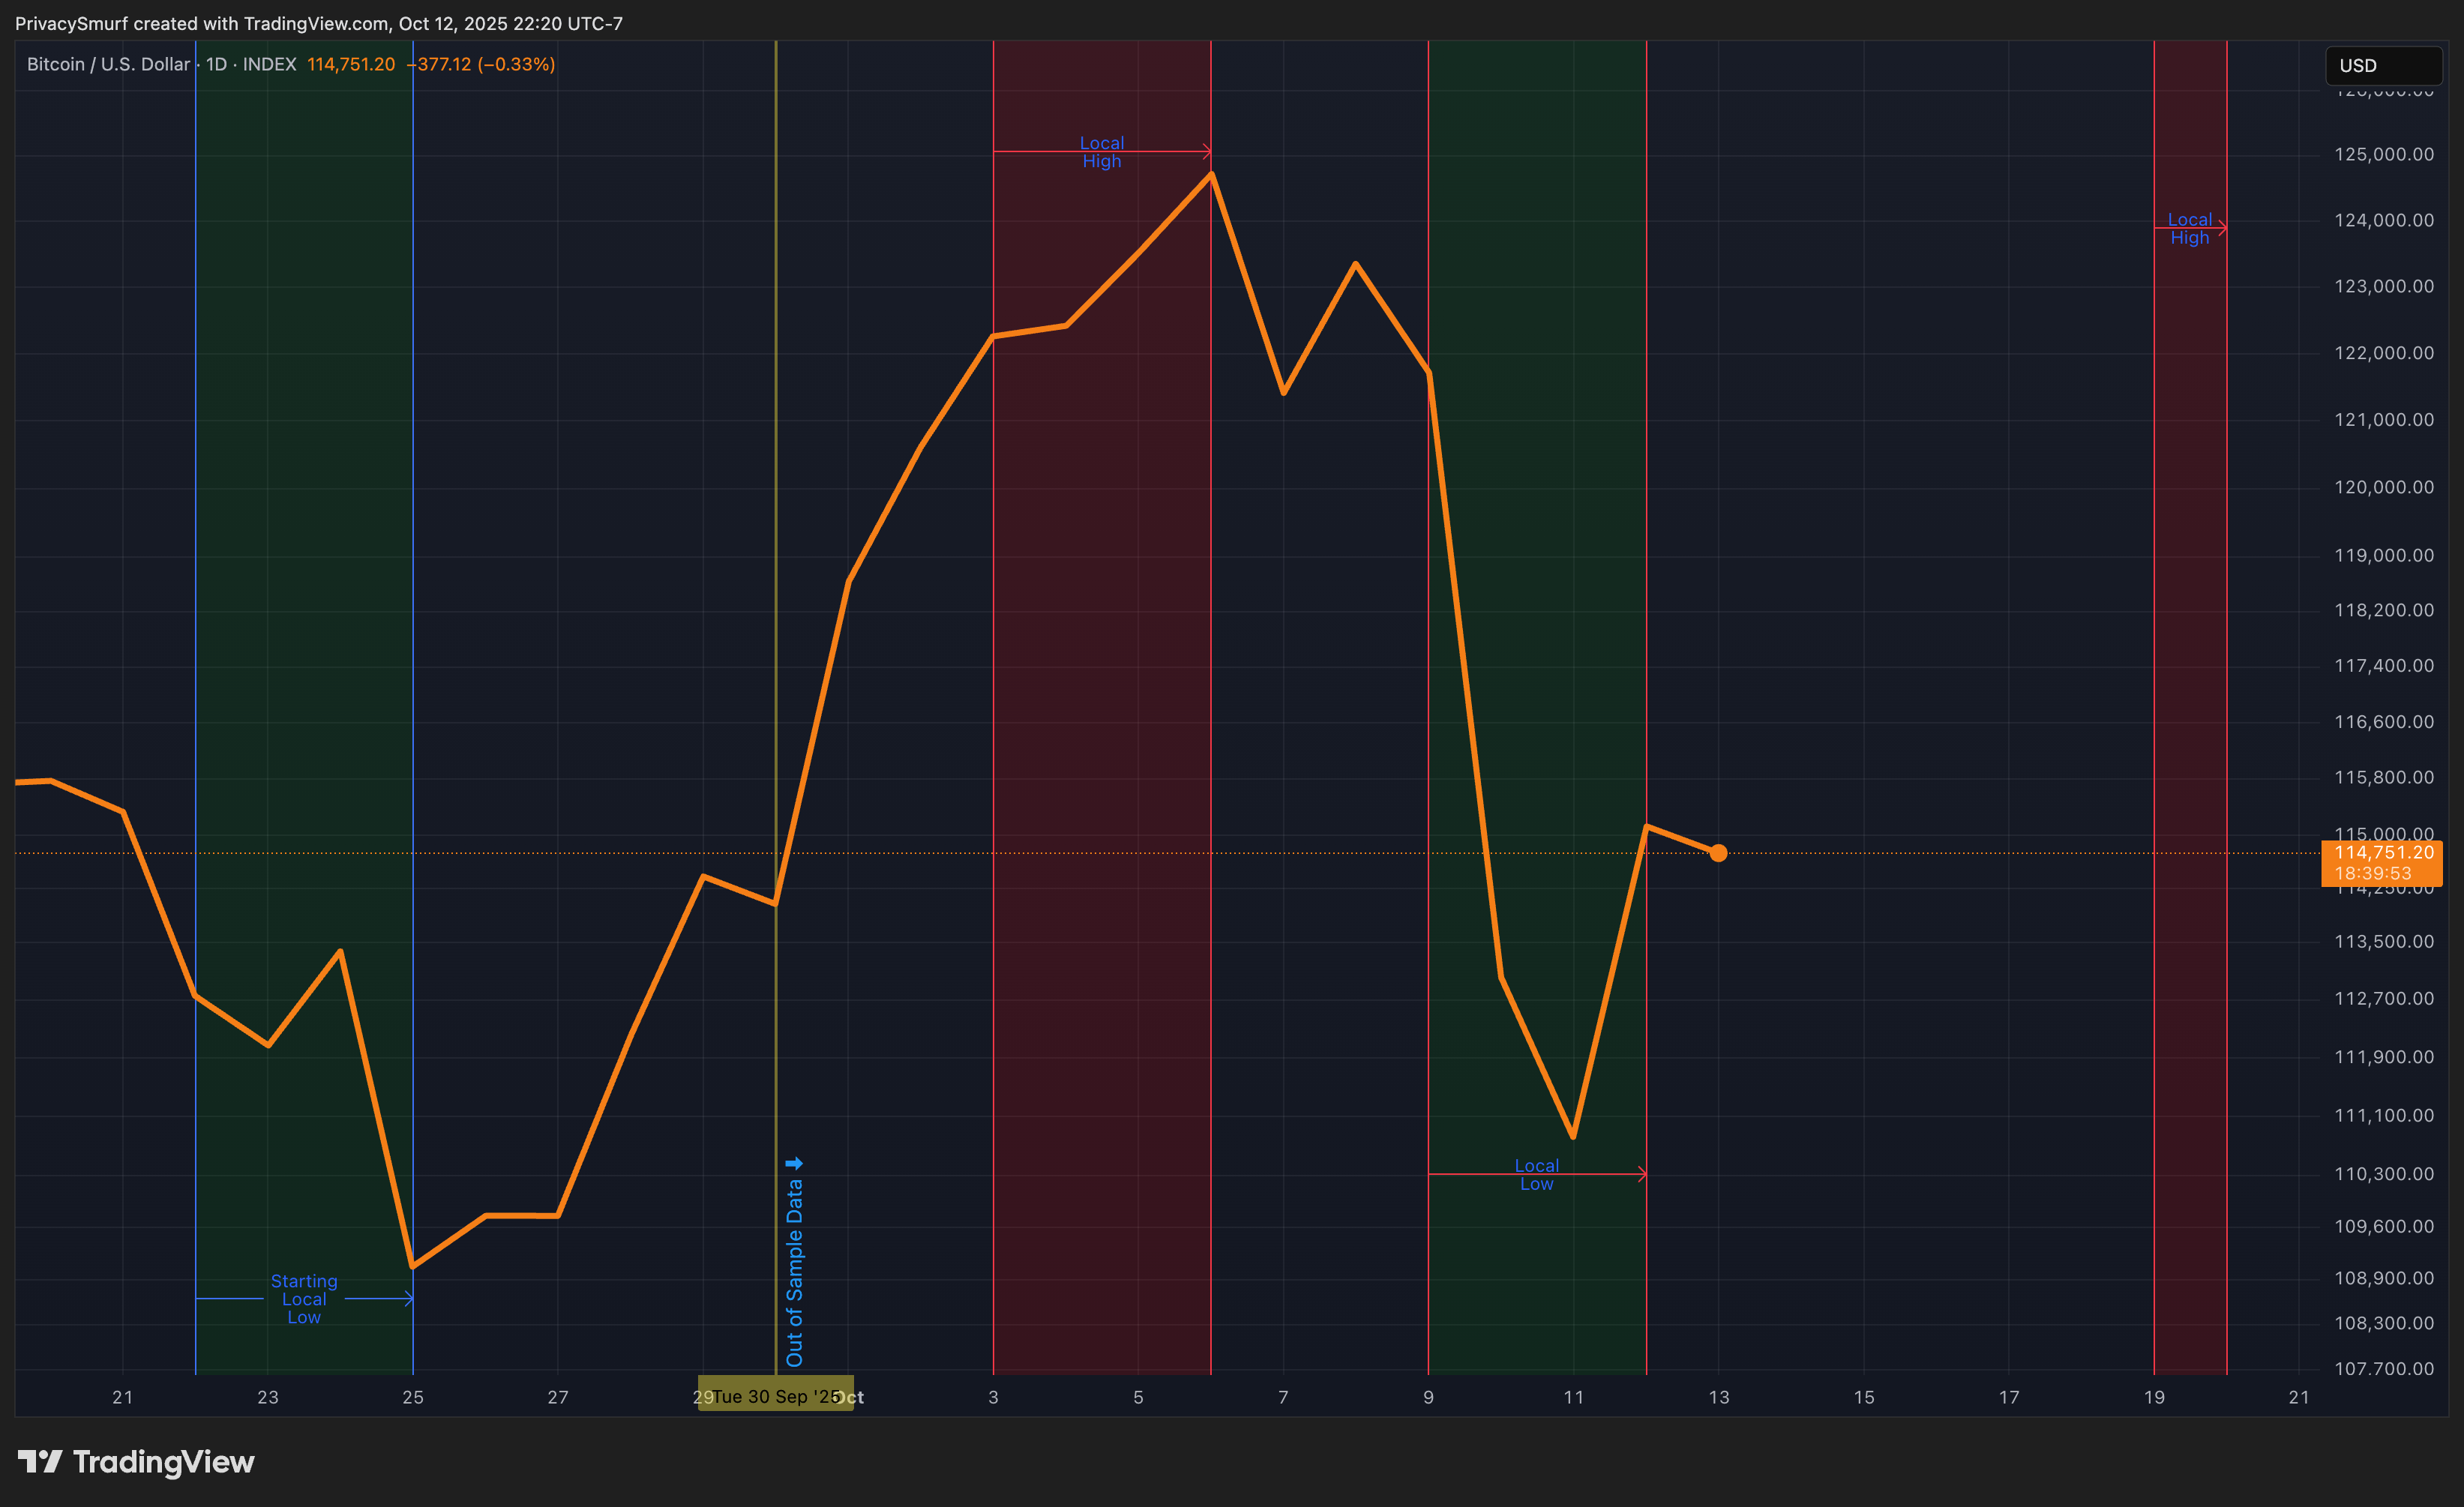The width and height of the screenshot is (2464, 1507).
Task: Click the orange last-price dot on the line
Action: (1718, 852)
